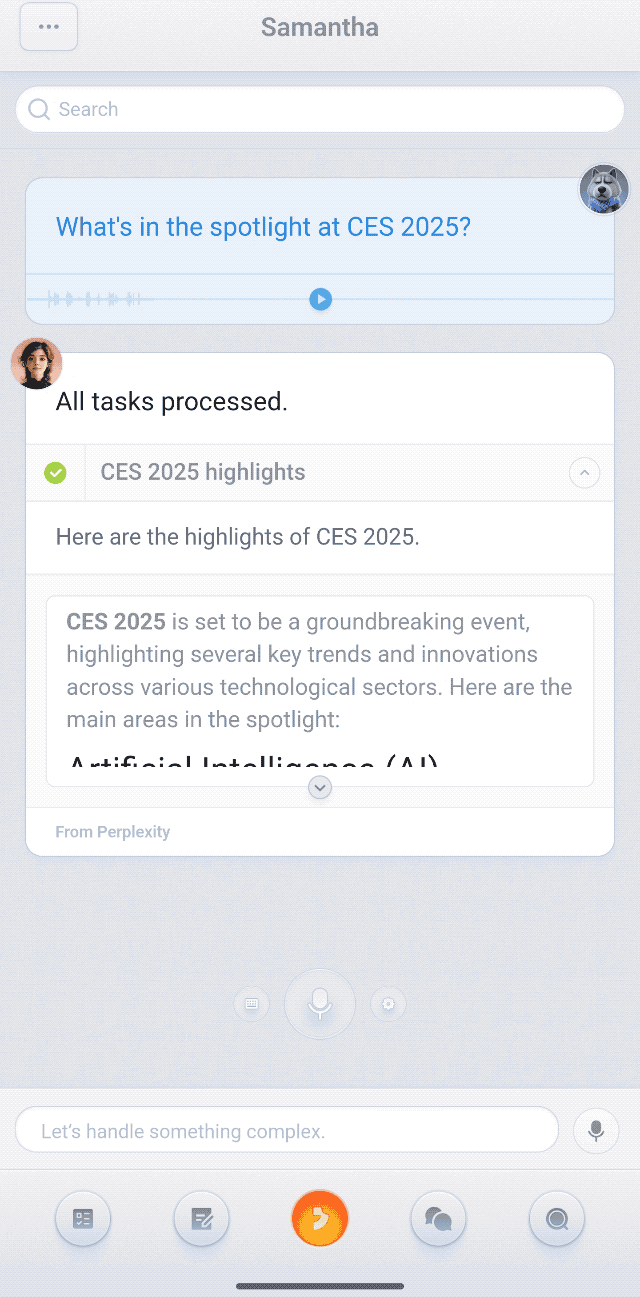Screen dimensions: 640x1297
Task: Tap the large center microphone button
Action: 320,1003
